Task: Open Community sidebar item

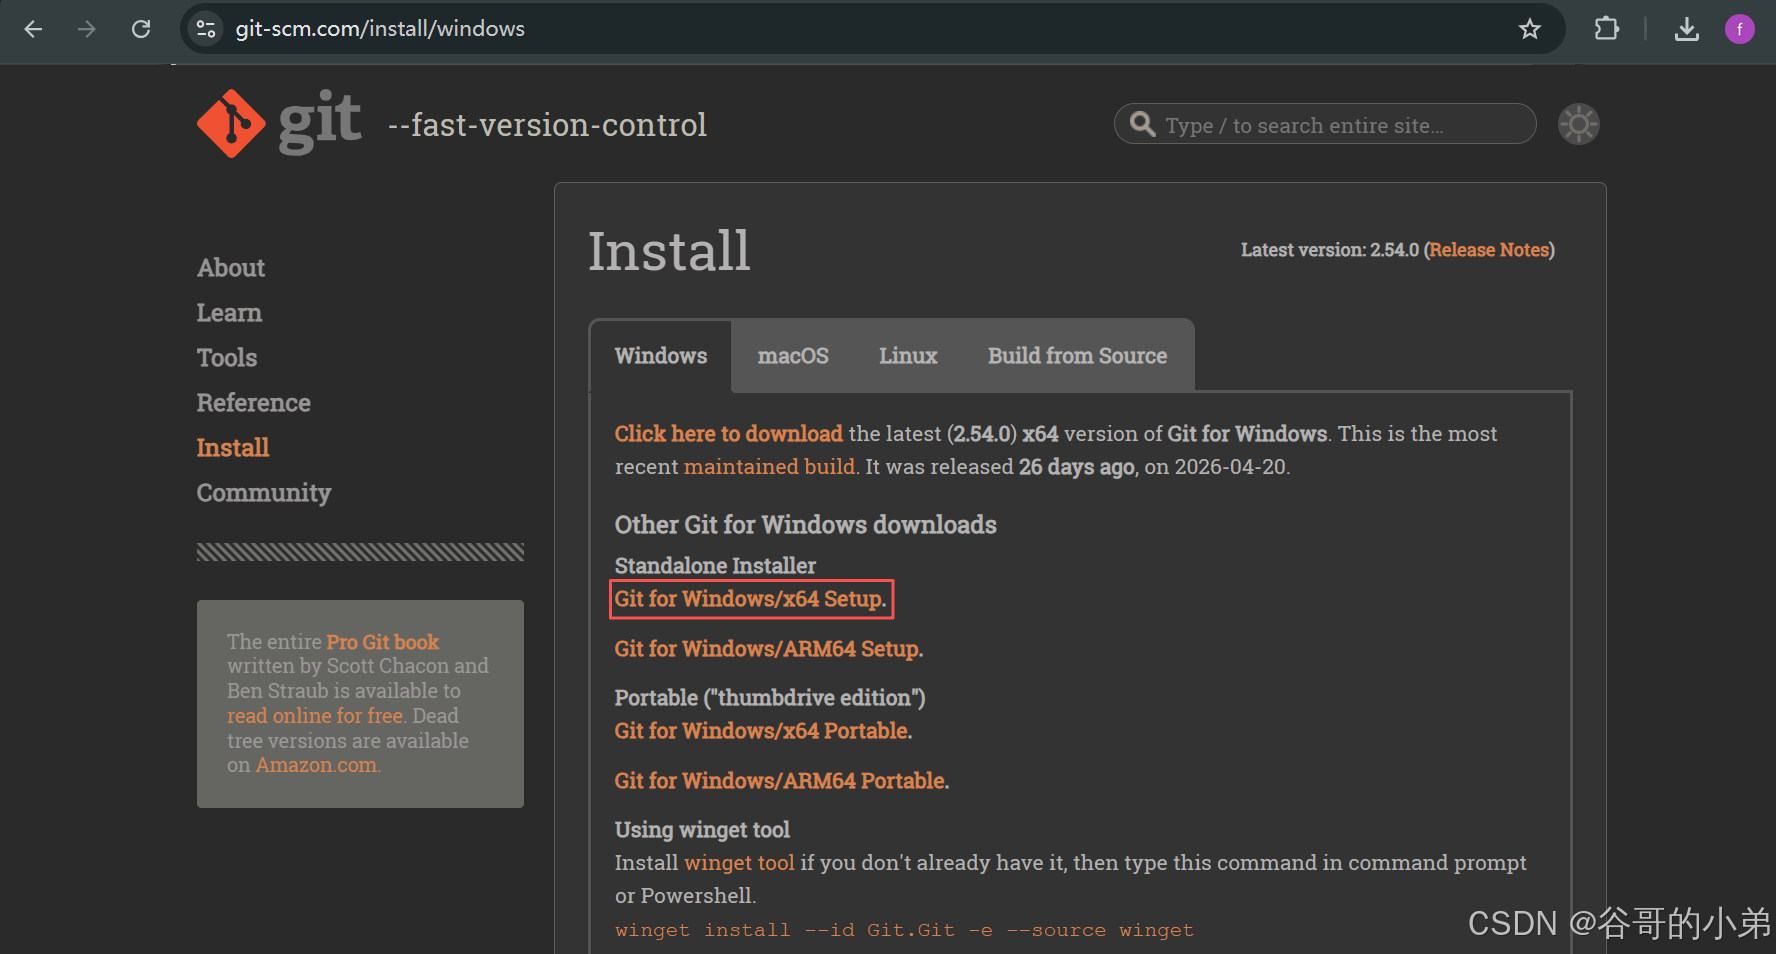Action: tap(264, 493)
